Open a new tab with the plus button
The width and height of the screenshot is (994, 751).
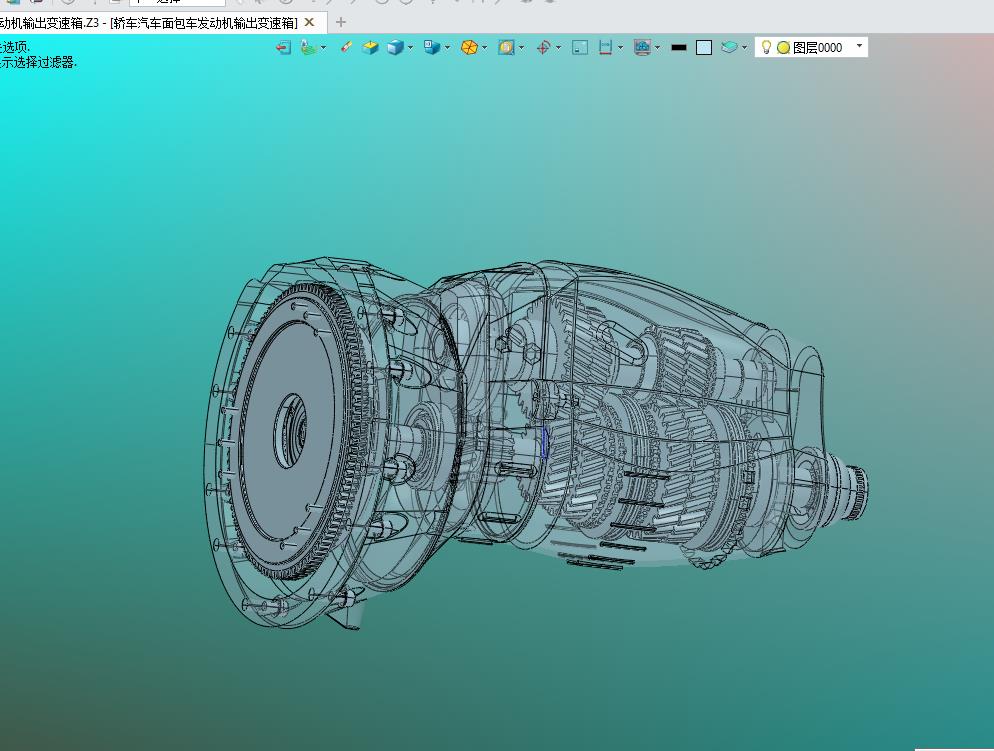pos(341,22)
